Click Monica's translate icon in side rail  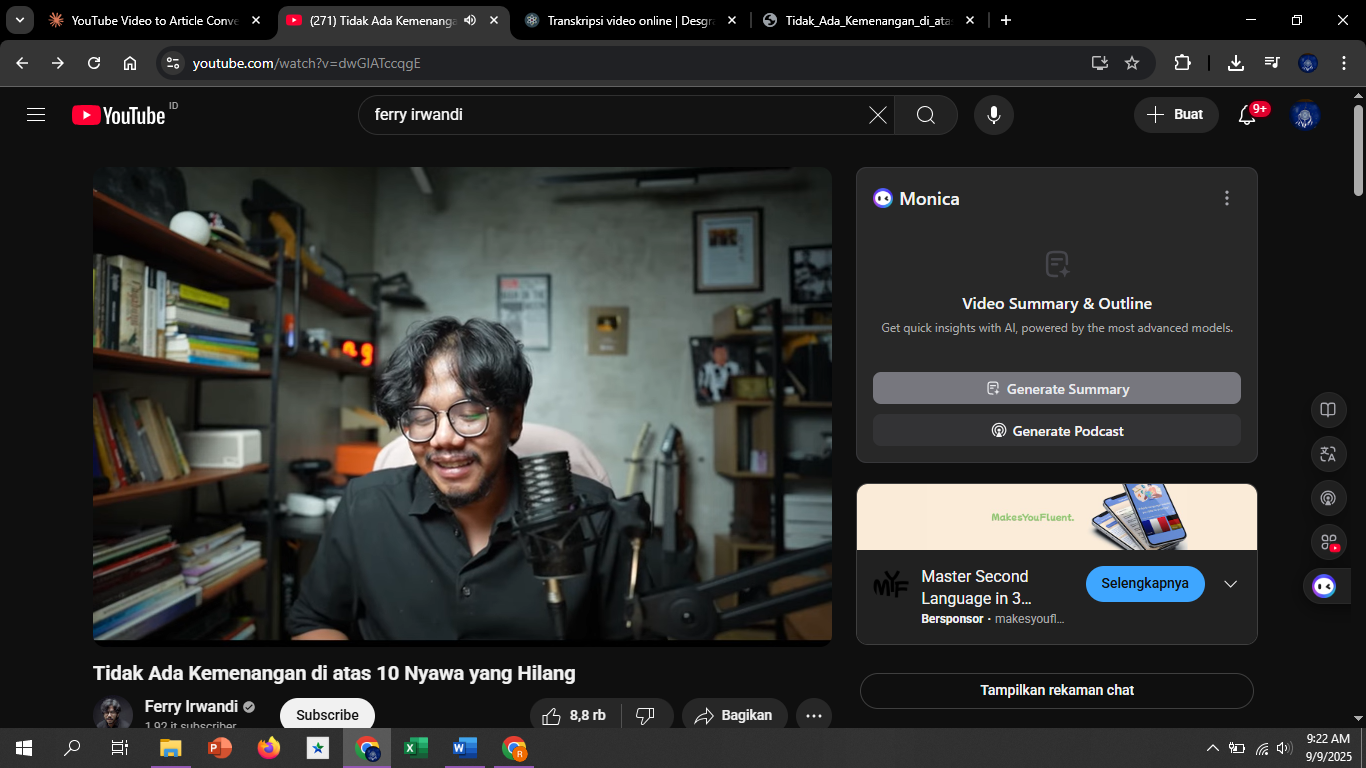(x=1328, y=454)
